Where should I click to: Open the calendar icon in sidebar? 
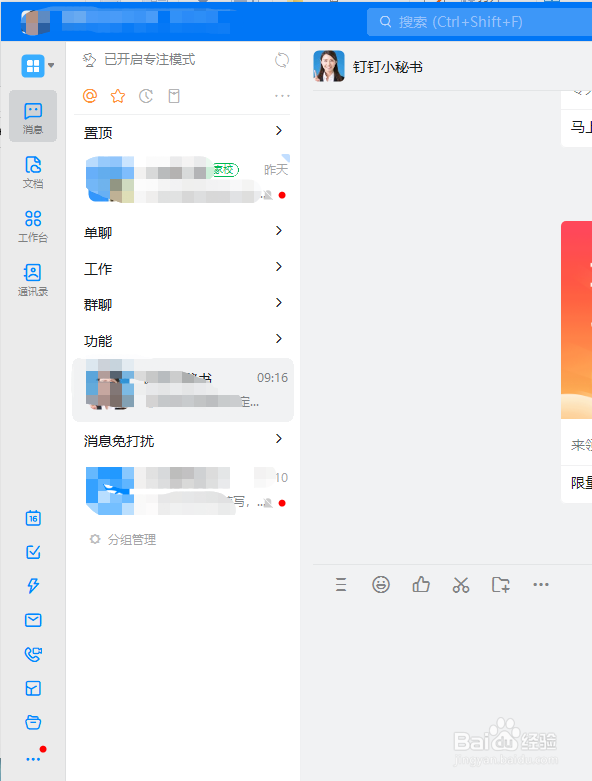click(x=33, y=518)
